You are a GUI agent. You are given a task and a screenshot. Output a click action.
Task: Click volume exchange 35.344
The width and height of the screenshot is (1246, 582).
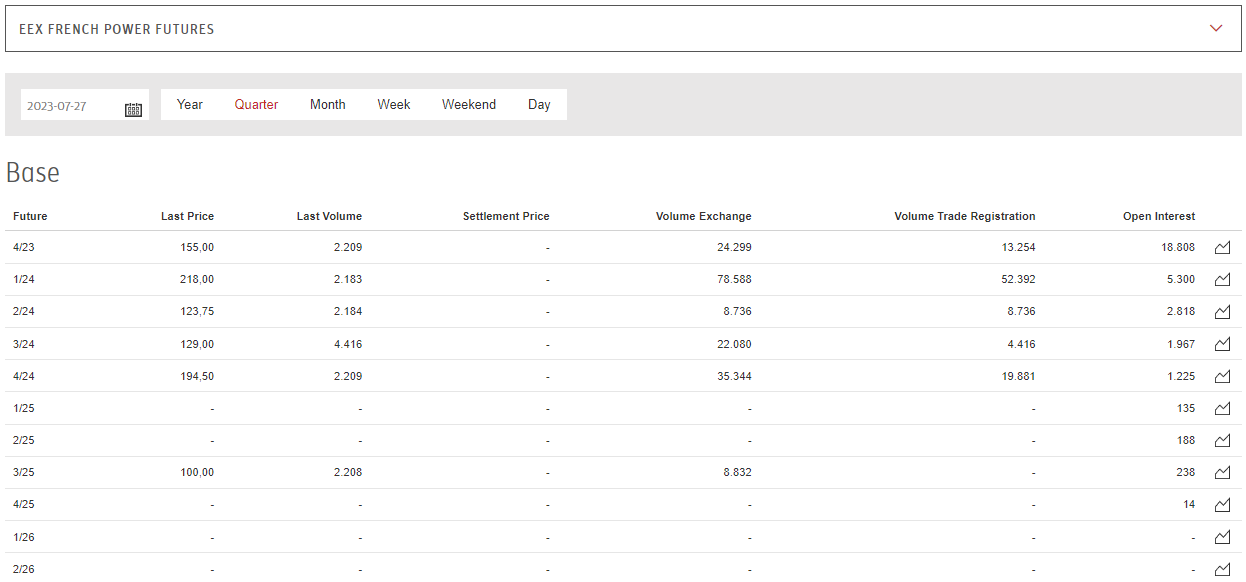click(734, 376)
